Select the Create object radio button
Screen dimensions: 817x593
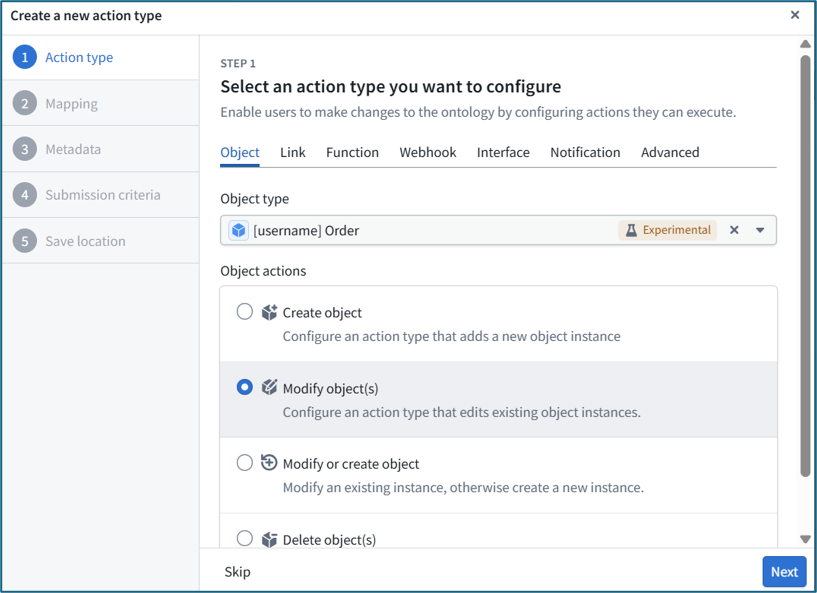(x=244, y=312)
